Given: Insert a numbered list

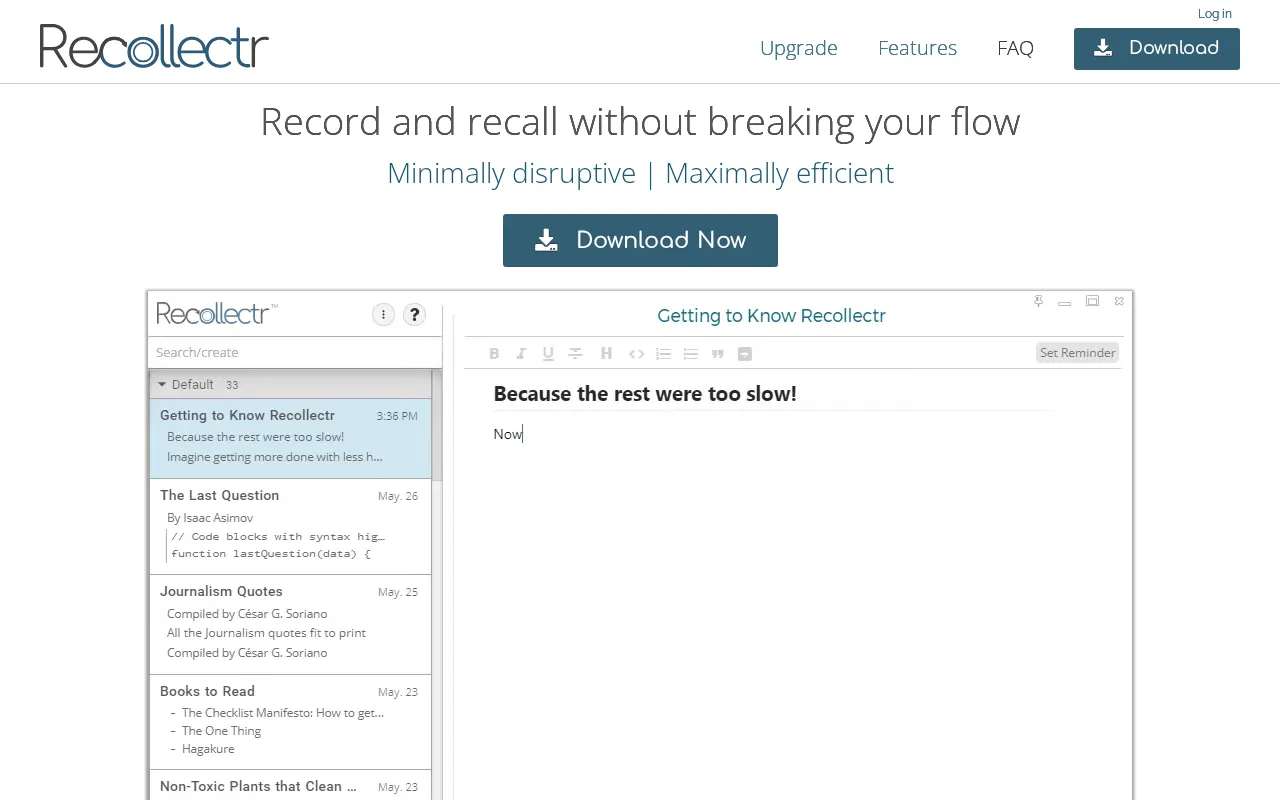Looking at the screenshot, I should (x=663, y=353).
